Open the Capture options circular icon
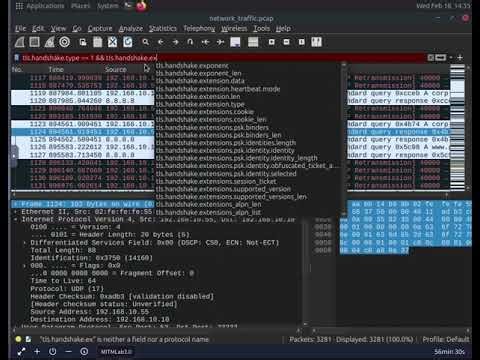Screen dimensions: 480x360 click(x=65, y=42)
